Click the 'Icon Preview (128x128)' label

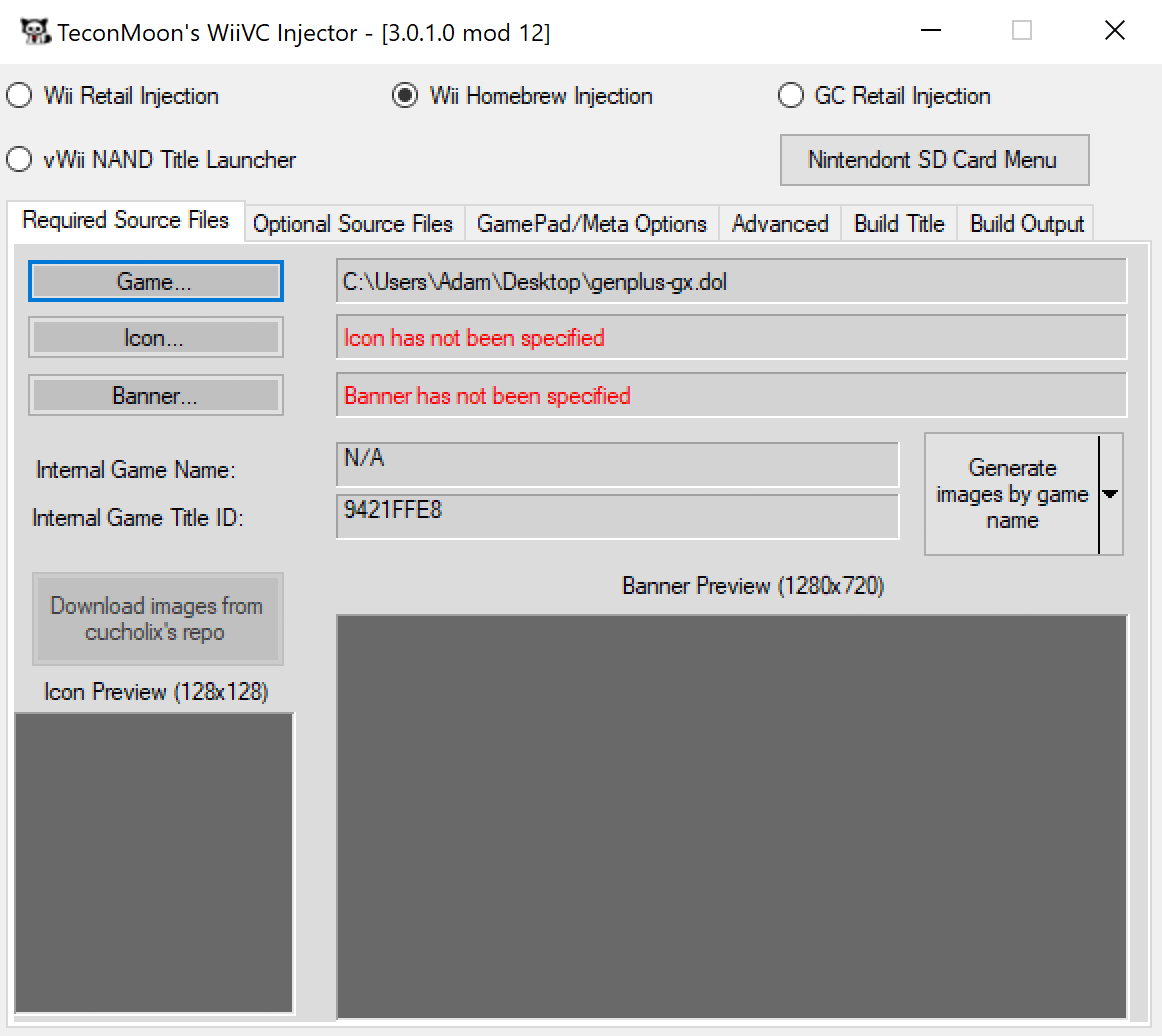[156, 692]
